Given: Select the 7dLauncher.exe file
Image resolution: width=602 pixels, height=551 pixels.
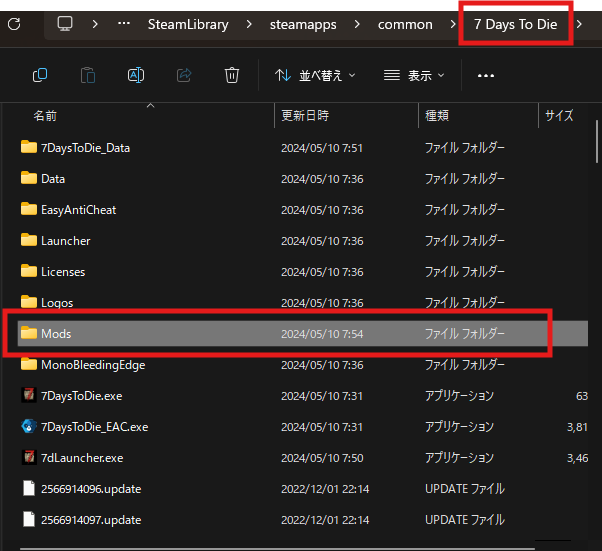Looking at the screenshot, I should (303, 458).
